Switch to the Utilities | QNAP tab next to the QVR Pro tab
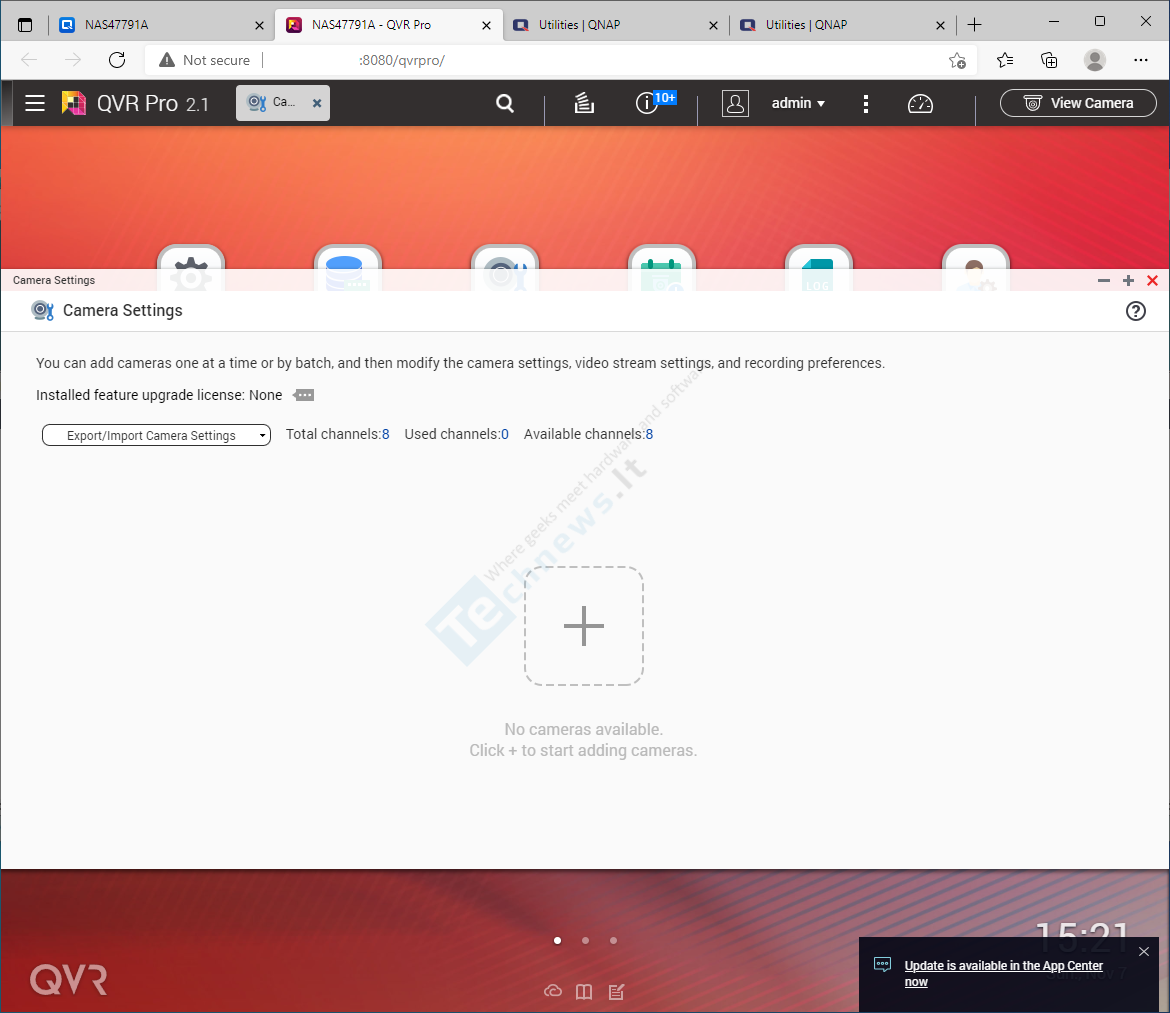Image resolution: width=1170 pixels, height=1013 pixels. [616, 25]
